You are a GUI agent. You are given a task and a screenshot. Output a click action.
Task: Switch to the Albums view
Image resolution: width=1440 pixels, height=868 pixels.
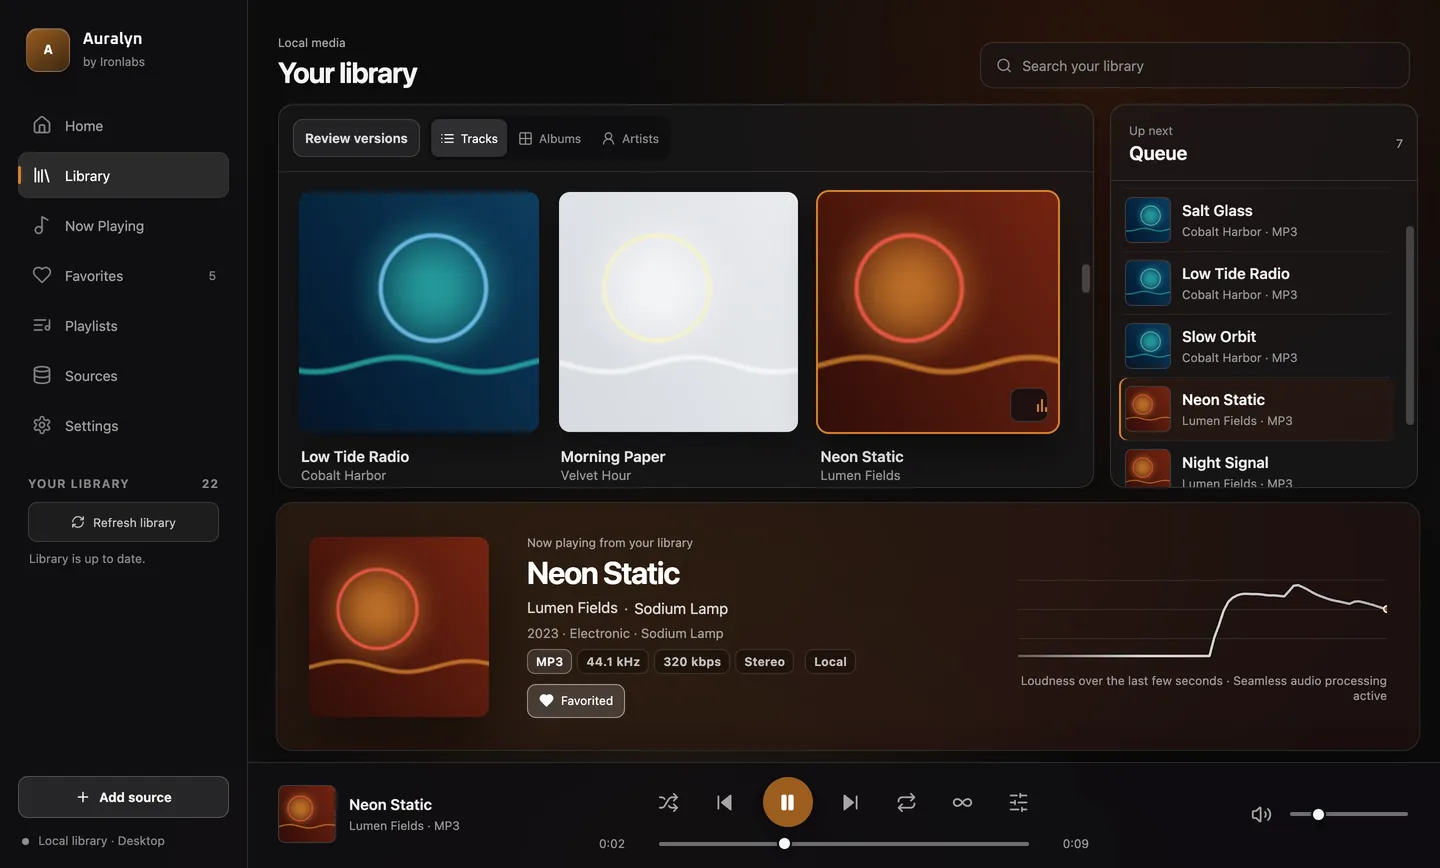[550, 138]
